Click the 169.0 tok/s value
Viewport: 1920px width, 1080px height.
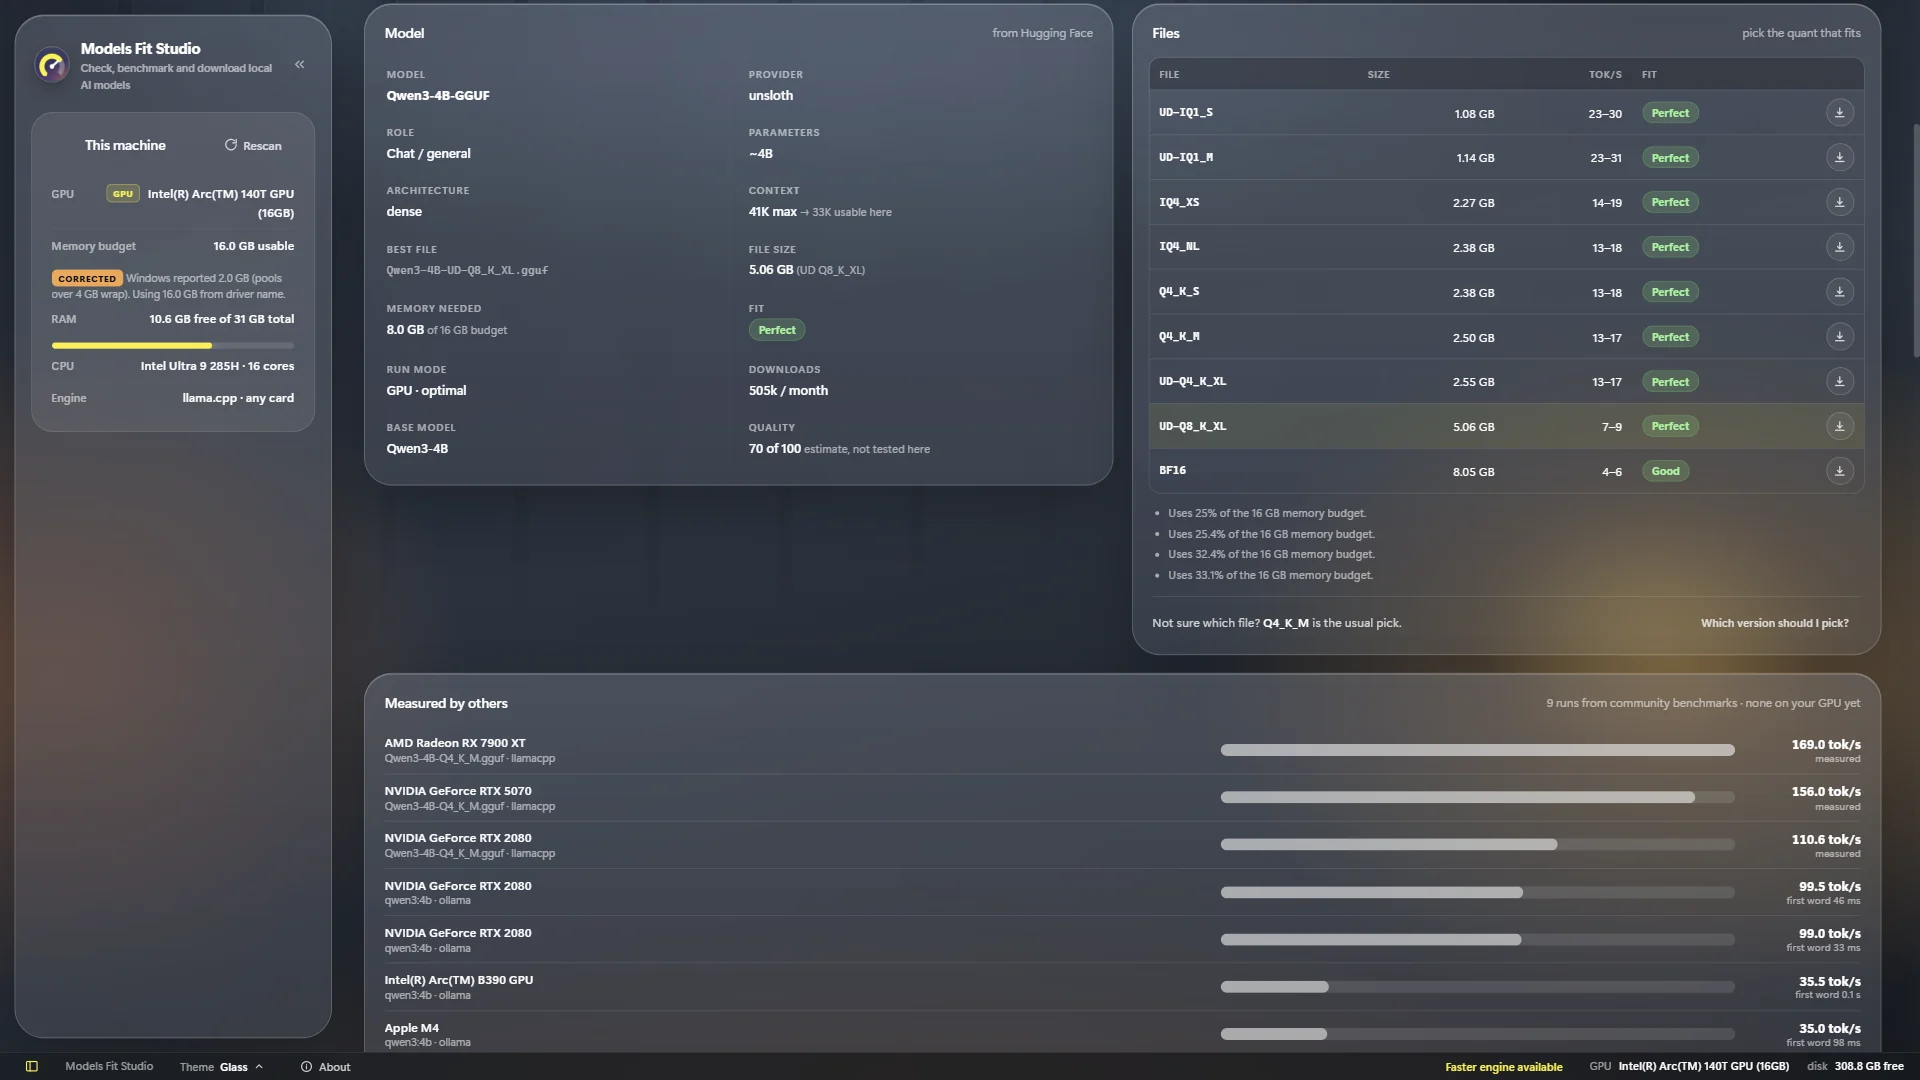(1826, 745)
